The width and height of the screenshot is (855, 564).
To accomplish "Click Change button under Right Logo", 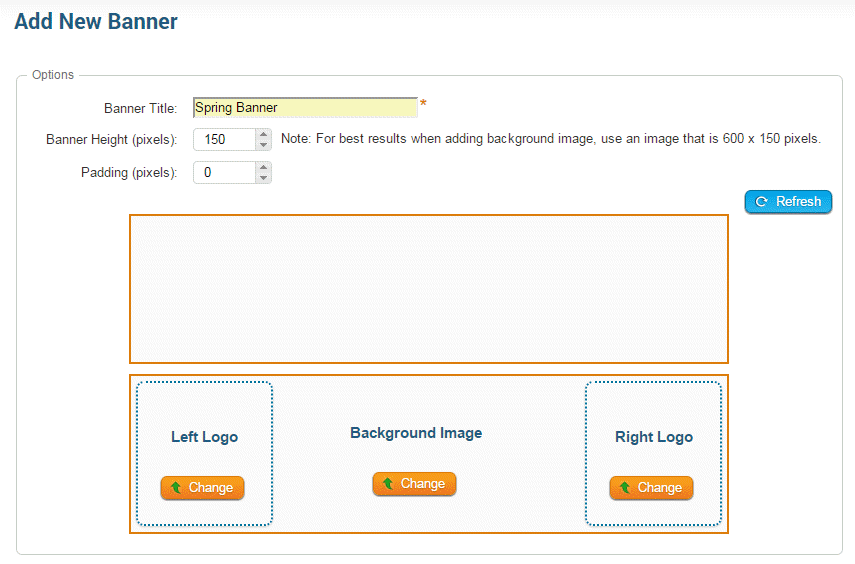I will [652, 488].
